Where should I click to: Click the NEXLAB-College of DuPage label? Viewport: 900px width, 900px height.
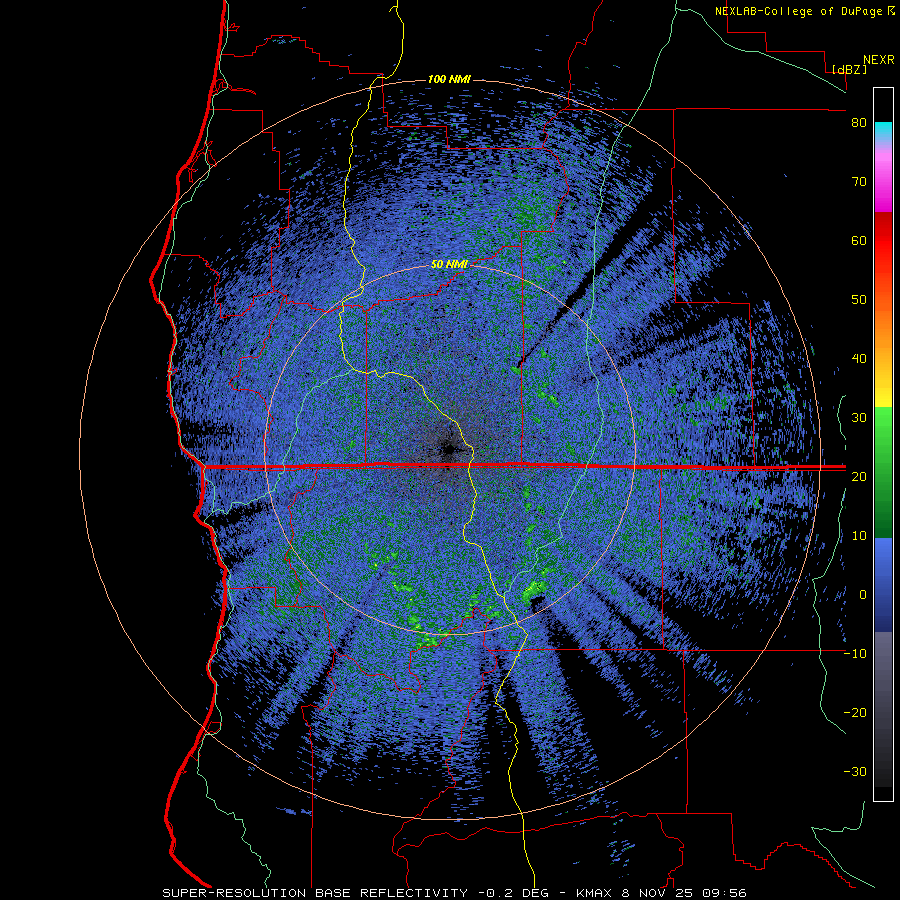click(804, 11)
